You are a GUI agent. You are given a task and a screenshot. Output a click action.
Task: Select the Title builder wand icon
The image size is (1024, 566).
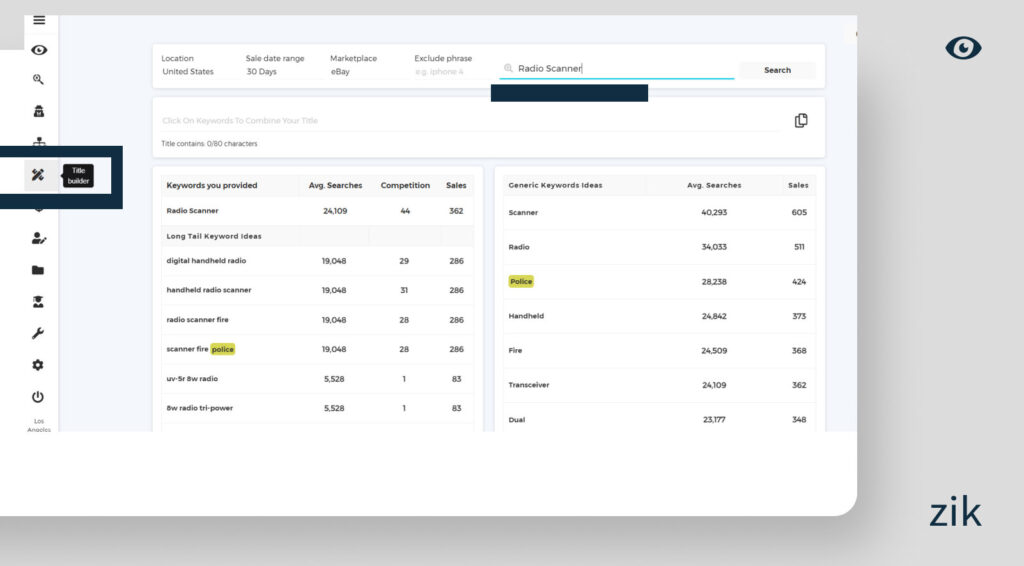pyautogui.click(x=38, y=176)
